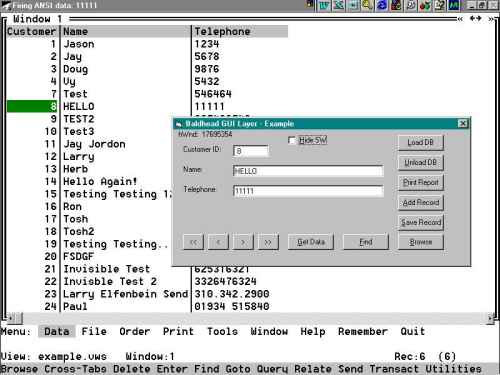Viewport: 500px width, 375px height.
Task: Click the Print Report button
Action: tap(421, 182)
